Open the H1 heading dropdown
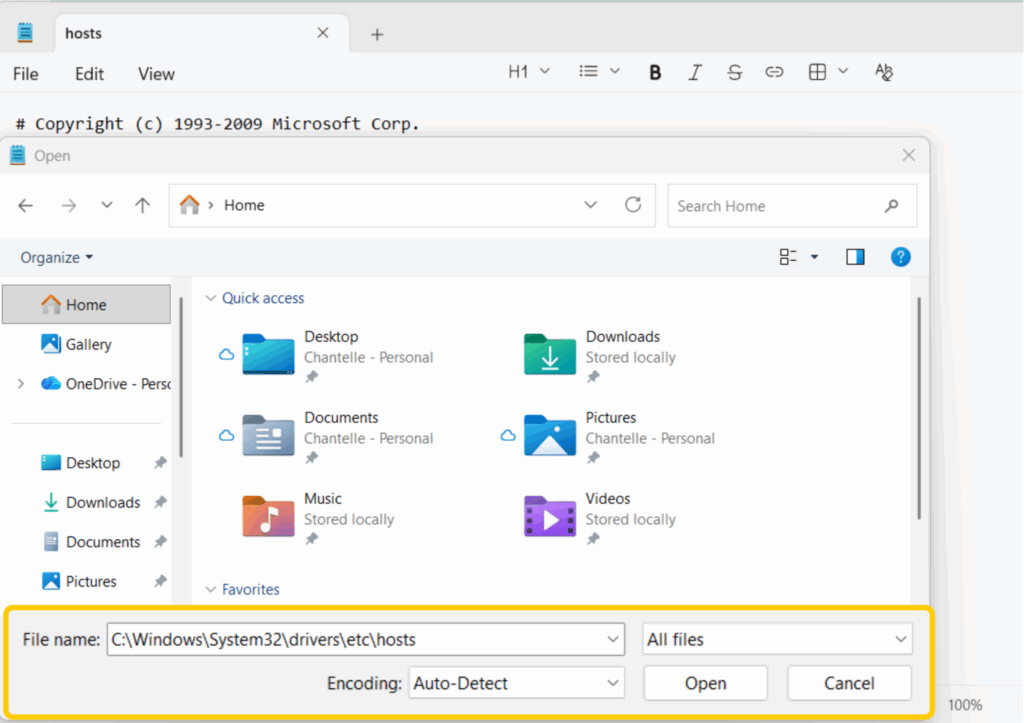The height and width of the screenshot is (723, 1024). point(528,71)
